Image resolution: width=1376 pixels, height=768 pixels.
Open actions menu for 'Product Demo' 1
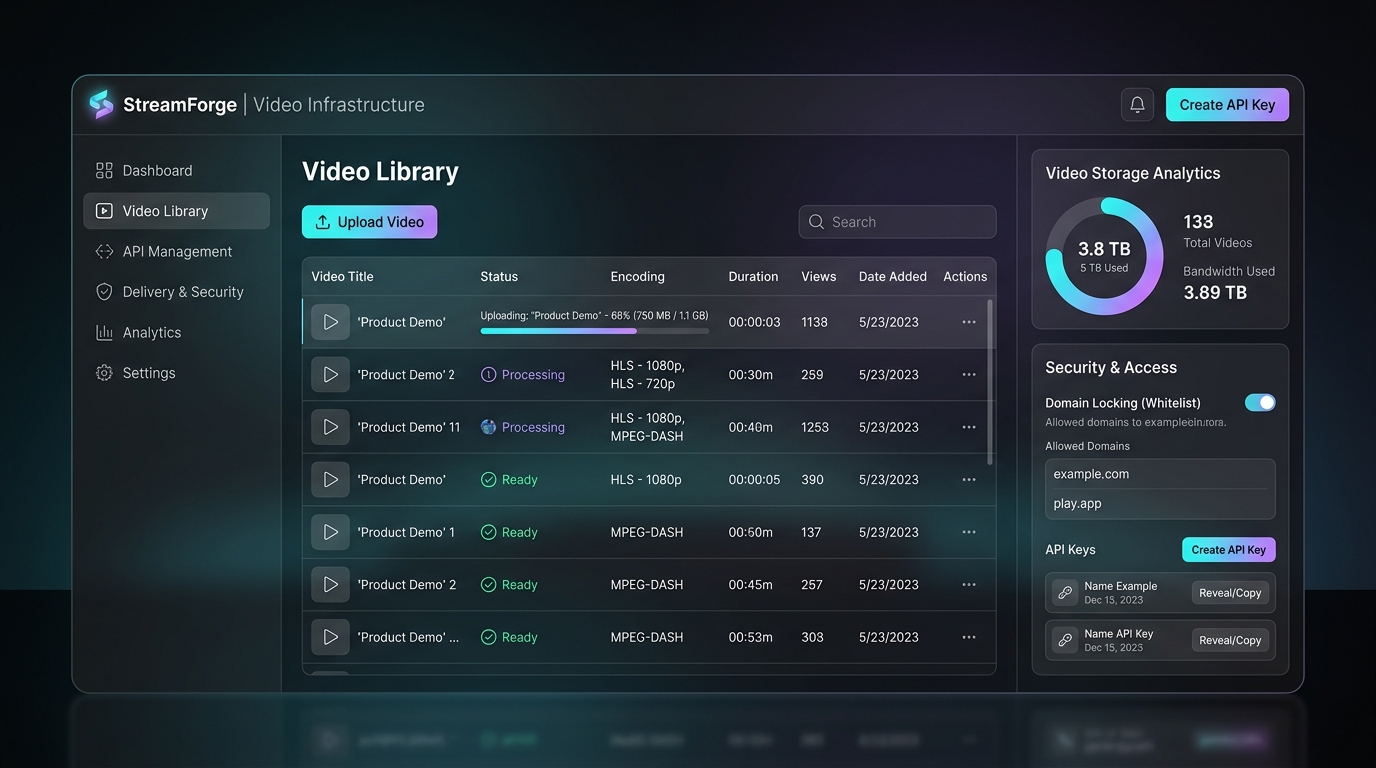pos(969,532)
